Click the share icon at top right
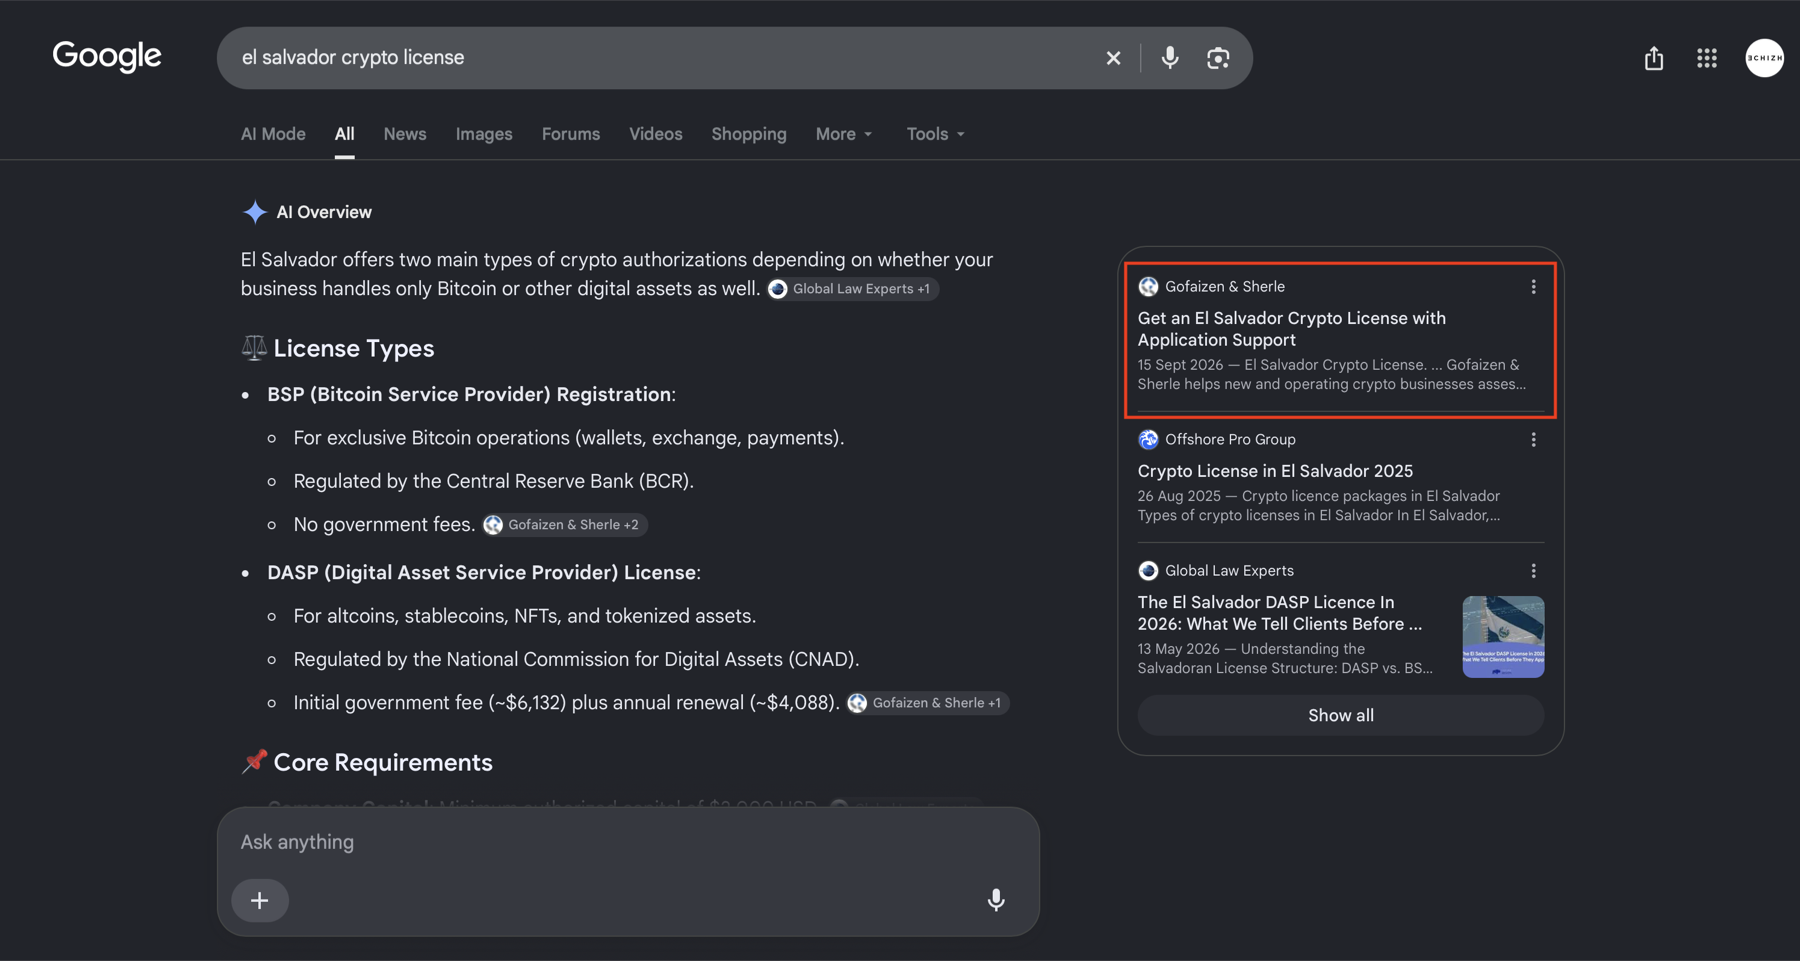 point(1654,58)
